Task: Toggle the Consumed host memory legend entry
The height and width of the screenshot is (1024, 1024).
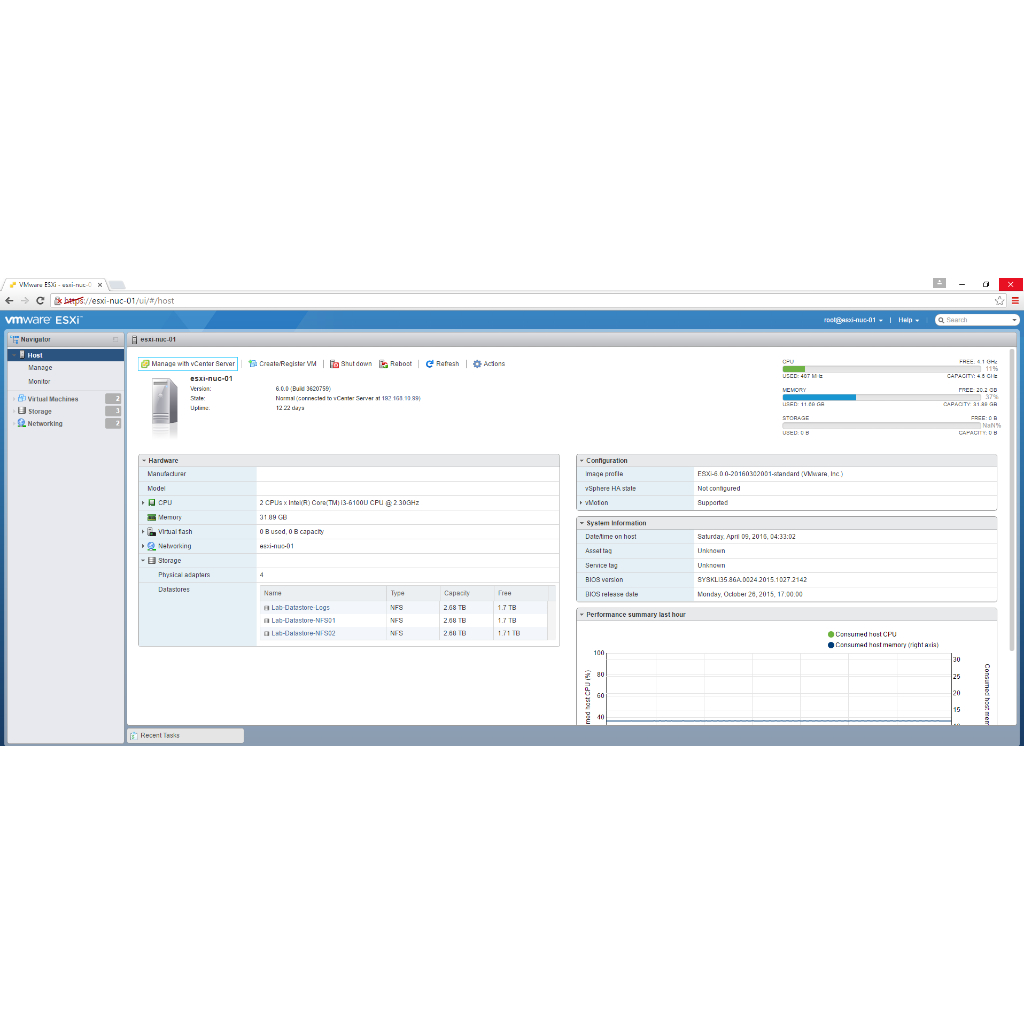Action: 883,645
